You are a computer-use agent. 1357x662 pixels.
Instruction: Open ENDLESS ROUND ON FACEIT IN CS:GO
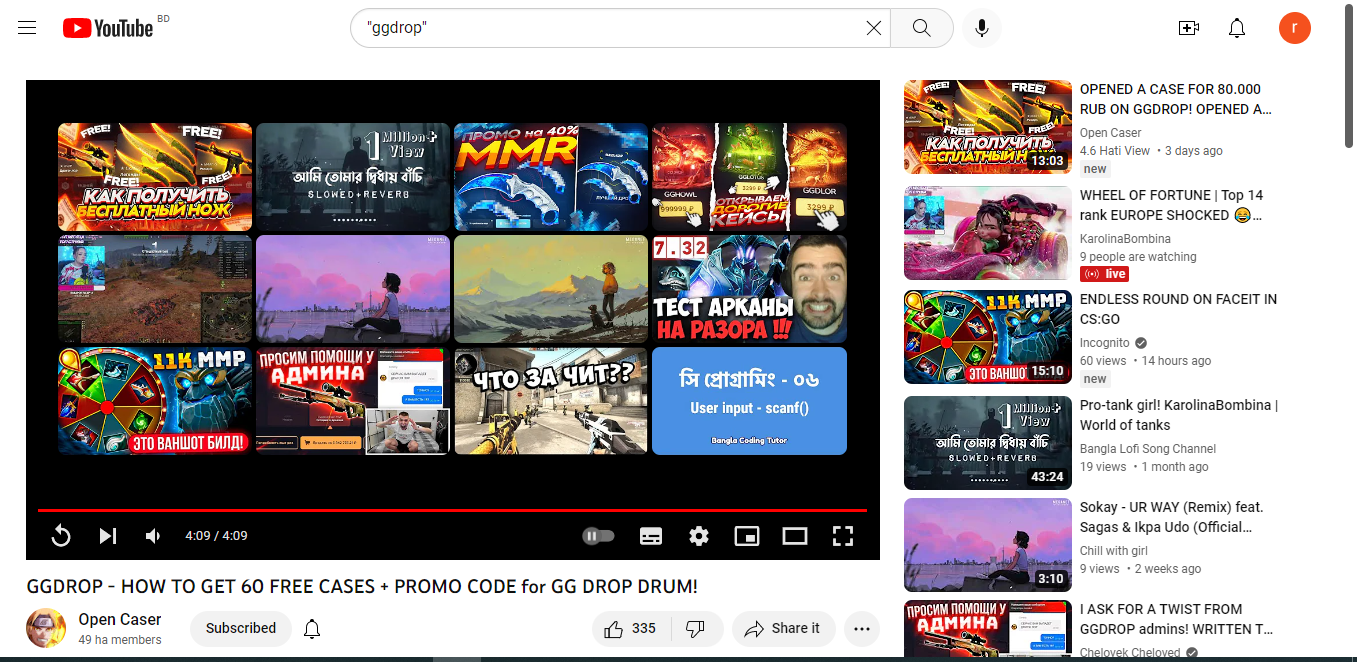(x=1178, y=309)
